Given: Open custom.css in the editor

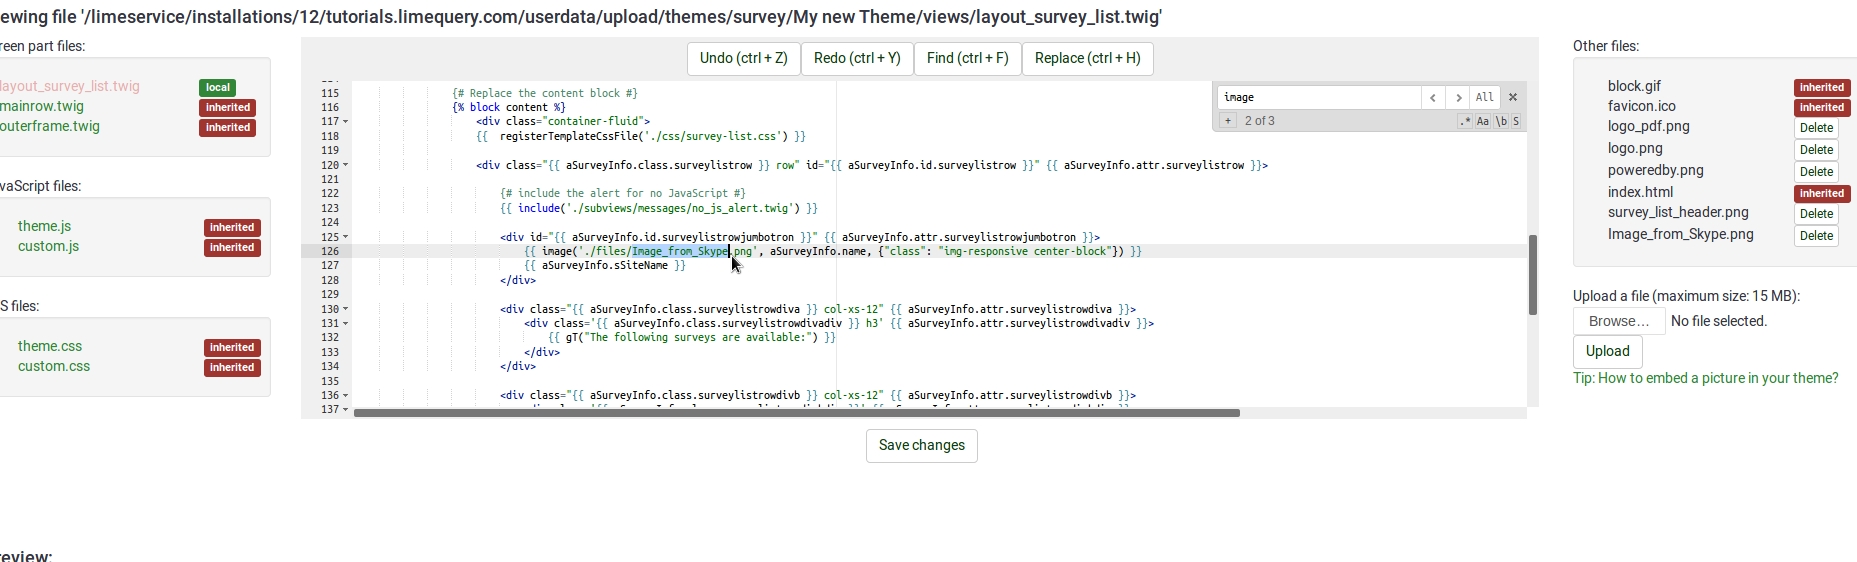Looking at the screenshot, I should 54,366.
